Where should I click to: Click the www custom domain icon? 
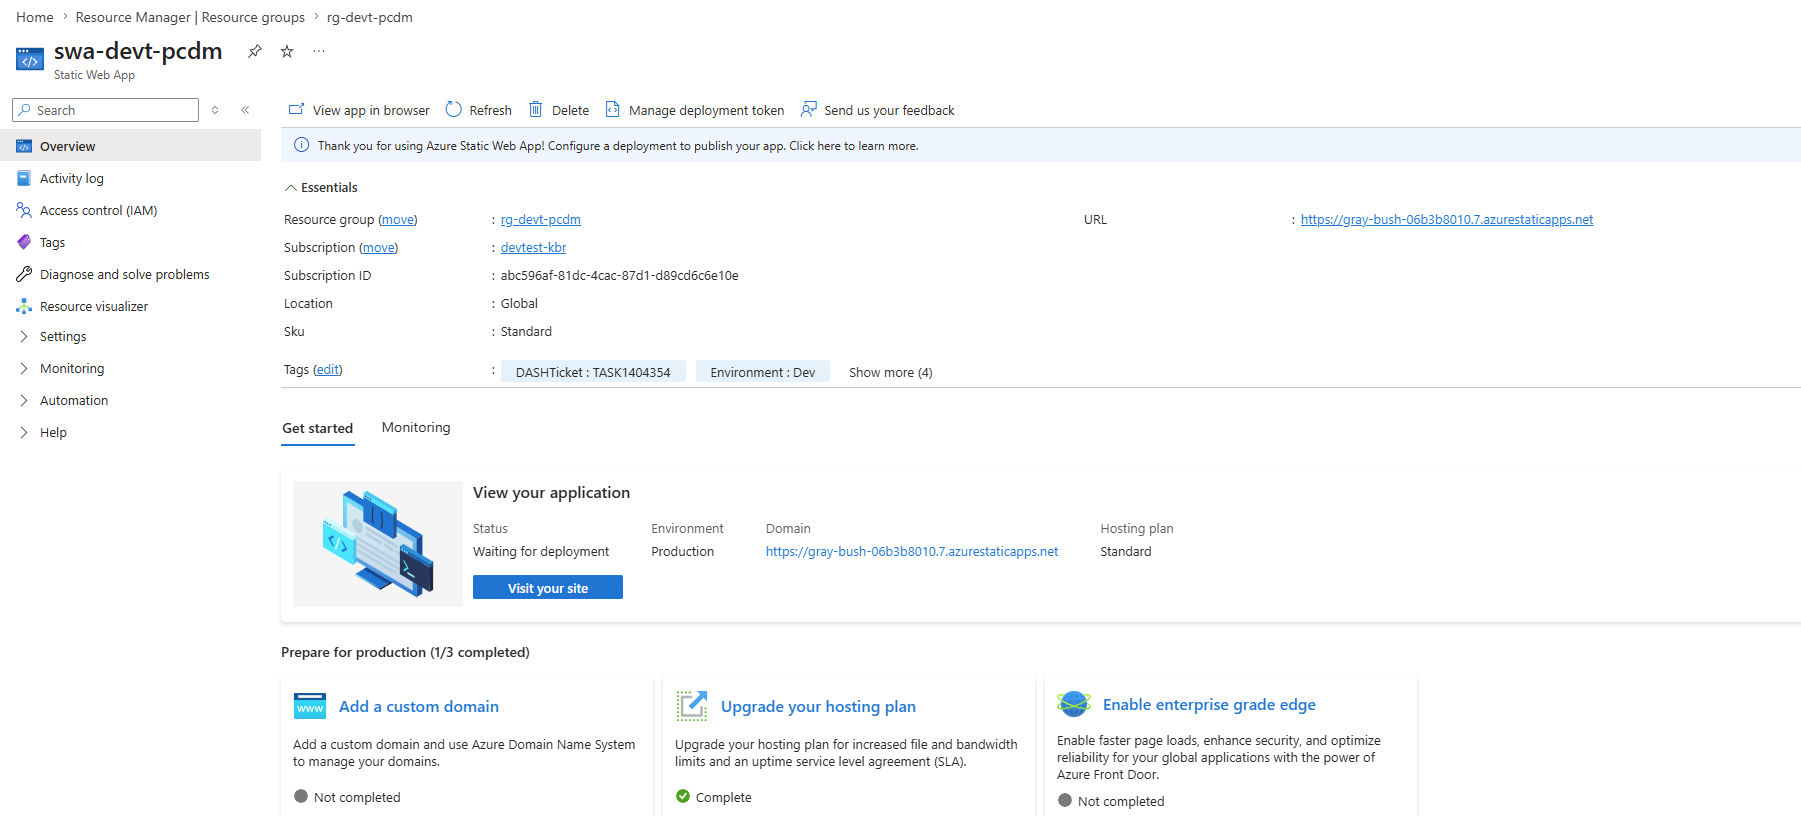310,706
